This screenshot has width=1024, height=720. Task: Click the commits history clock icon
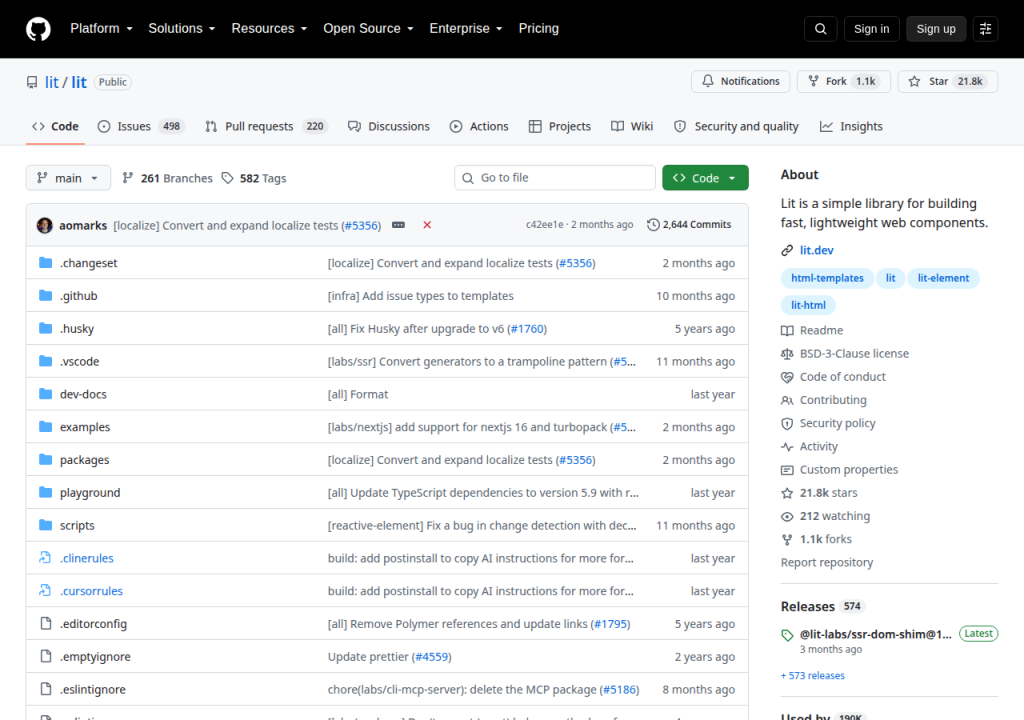click(x=653, y=225)
